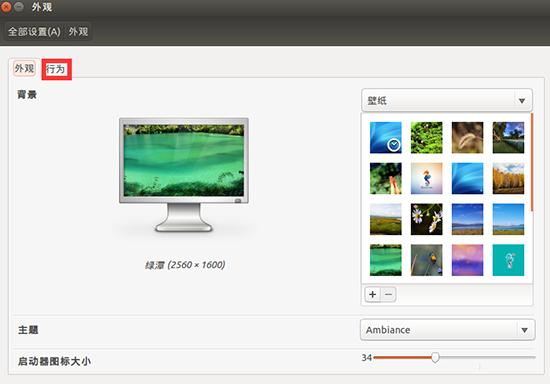Choose the brown wheat grass wallpaper

coord(467,137)
